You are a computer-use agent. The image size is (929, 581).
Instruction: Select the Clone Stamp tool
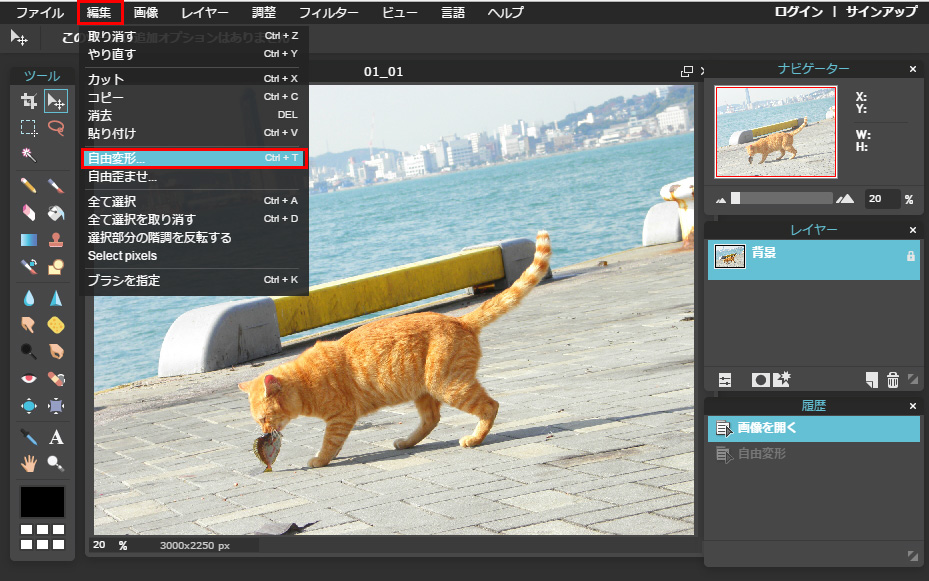click(x=56, y=240)
